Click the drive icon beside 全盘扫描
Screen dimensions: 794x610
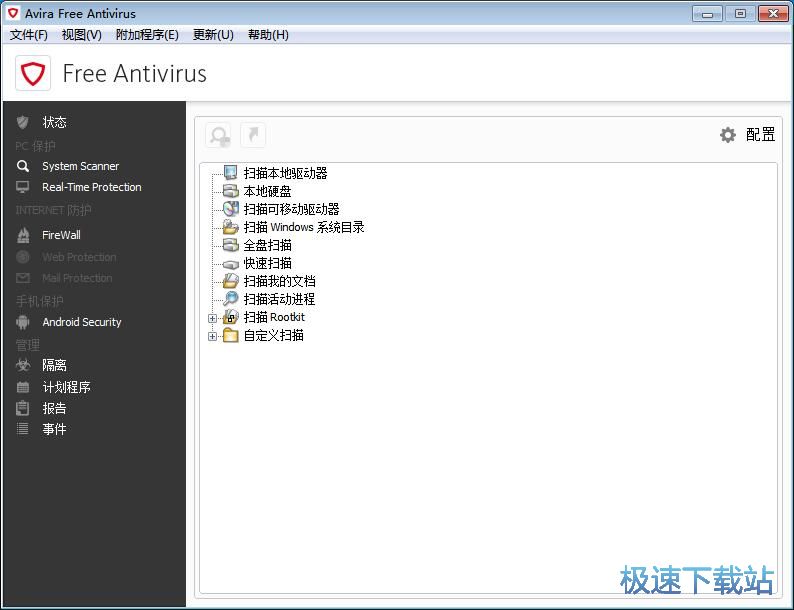pos(230,245)
